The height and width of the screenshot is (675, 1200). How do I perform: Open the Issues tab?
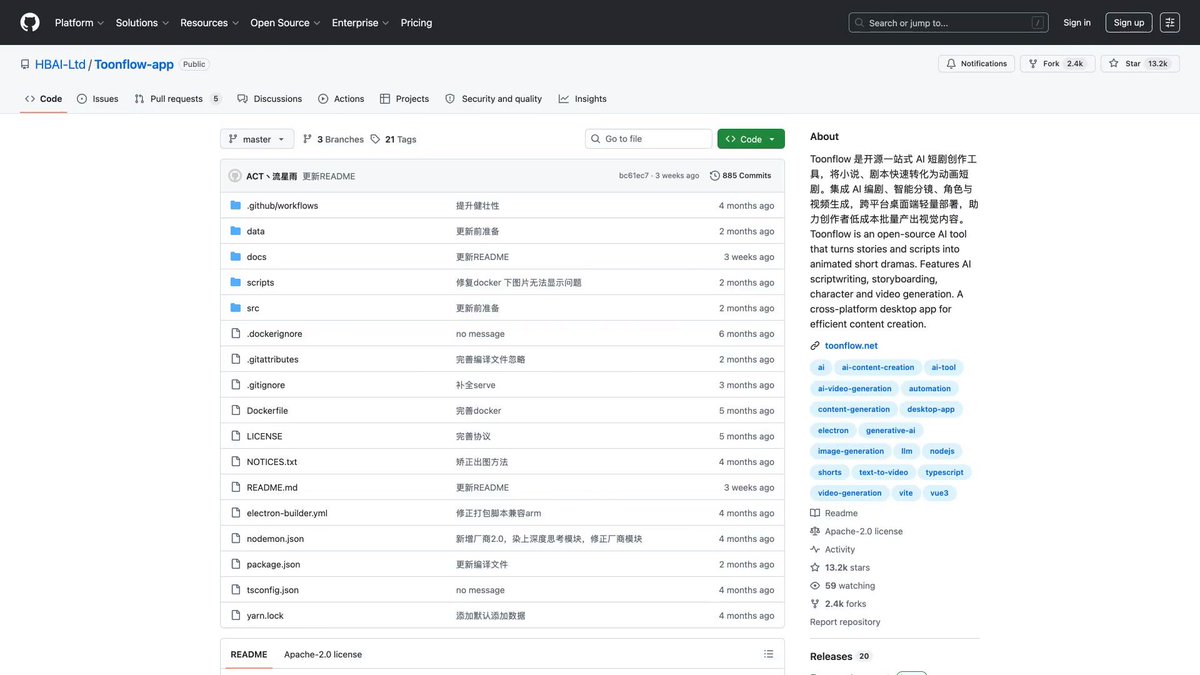(x=97, y=99)
